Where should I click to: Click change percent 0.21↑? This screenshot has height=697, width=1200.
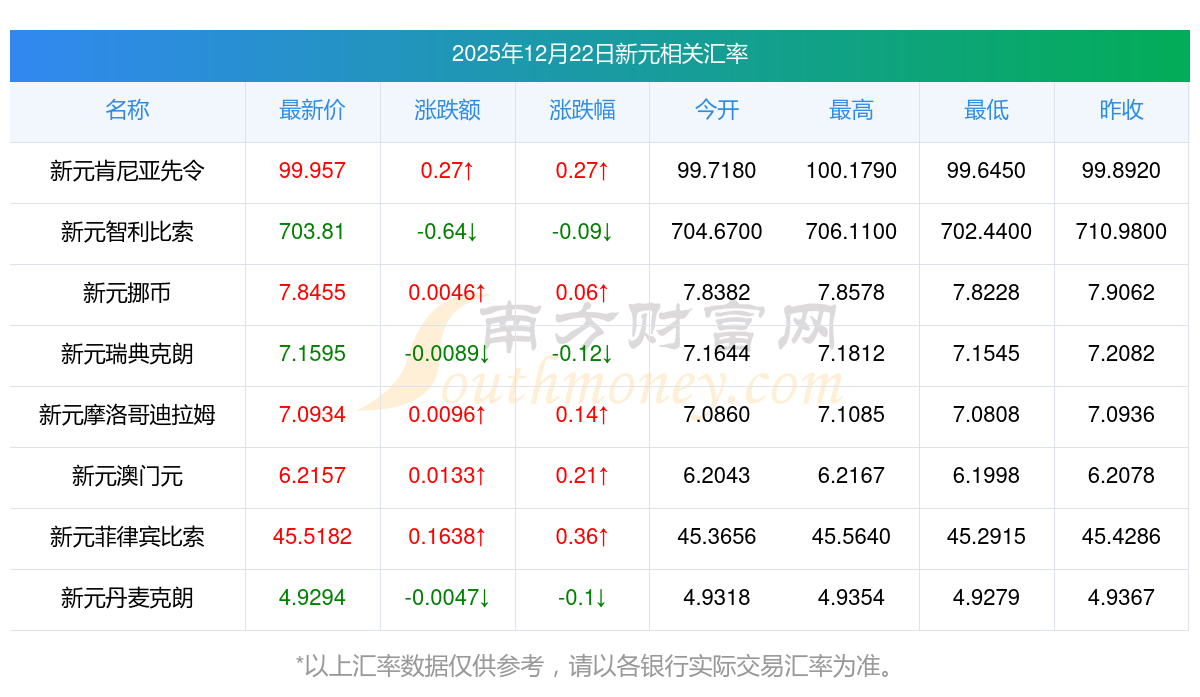[582, 476]
